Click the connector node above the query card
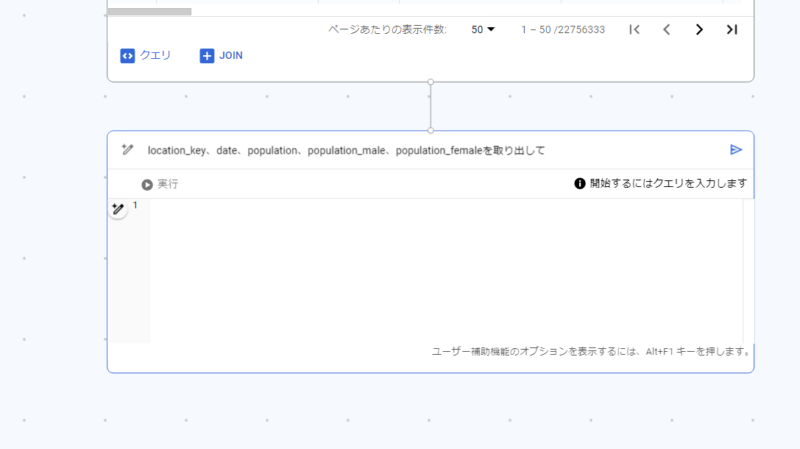This screenshot has height=449, width=800. coord(431,131)
